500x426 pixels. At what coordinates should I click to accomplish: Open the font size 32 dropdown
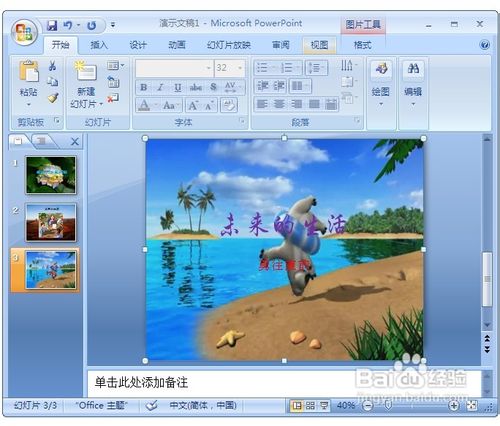coord(240,68)
